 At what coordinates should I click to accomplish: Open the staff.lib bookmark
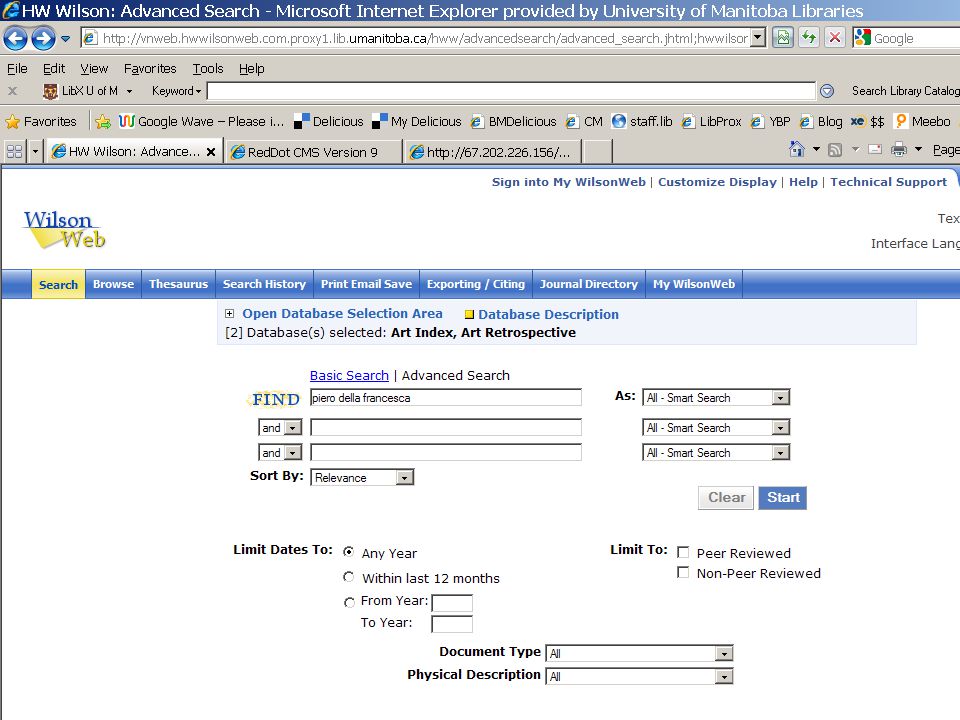[x=642, y=121]
